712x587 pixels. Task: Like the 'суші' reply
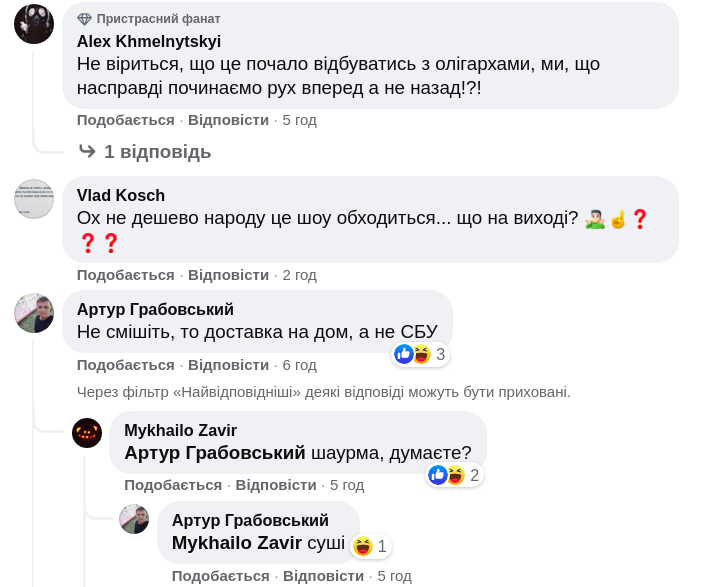(x=220, y=576)
